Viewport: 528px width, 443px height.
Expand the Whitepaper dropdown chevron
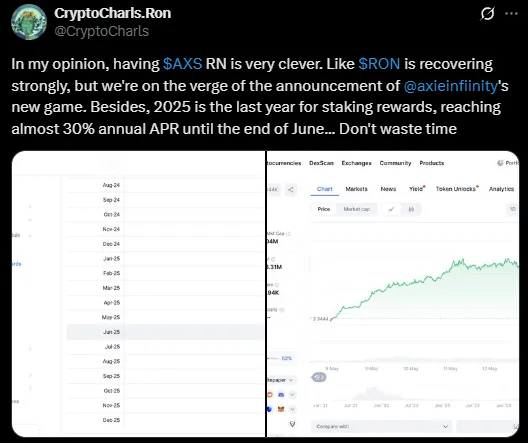pyautogui.click(x=291, y=380)
